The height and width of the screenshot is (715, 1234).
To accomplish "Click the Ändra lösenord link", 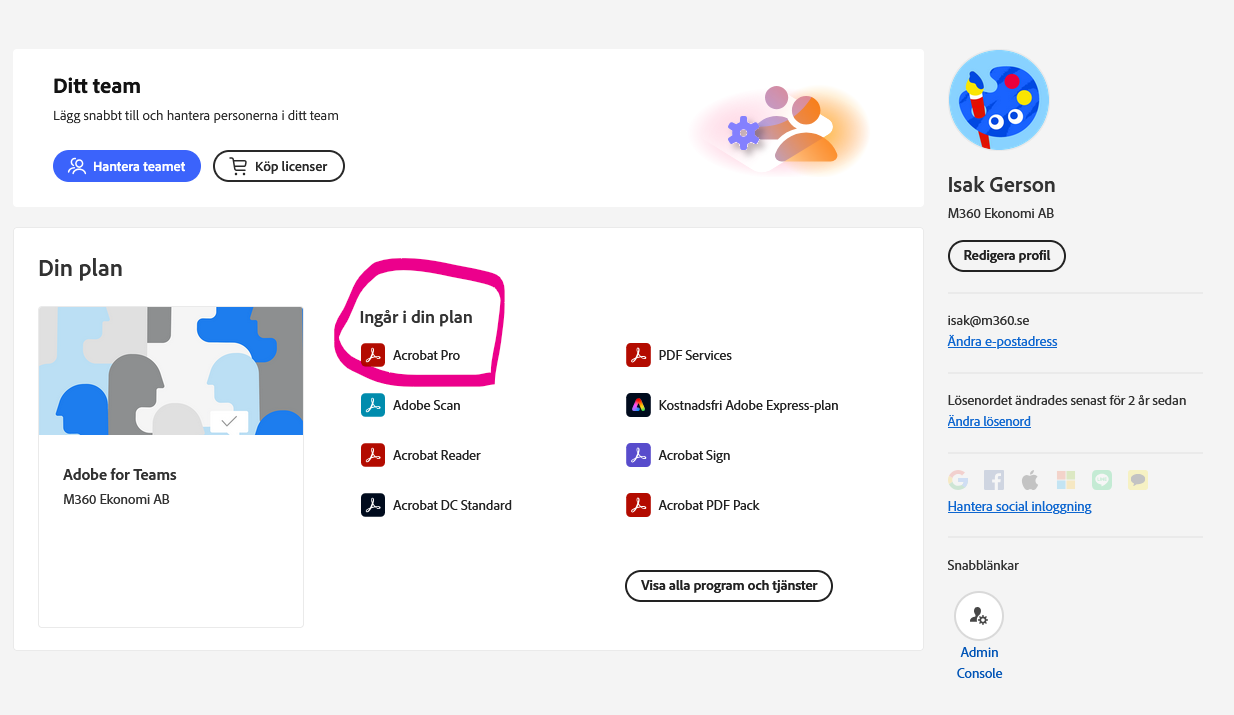I will tap(989, 421).
